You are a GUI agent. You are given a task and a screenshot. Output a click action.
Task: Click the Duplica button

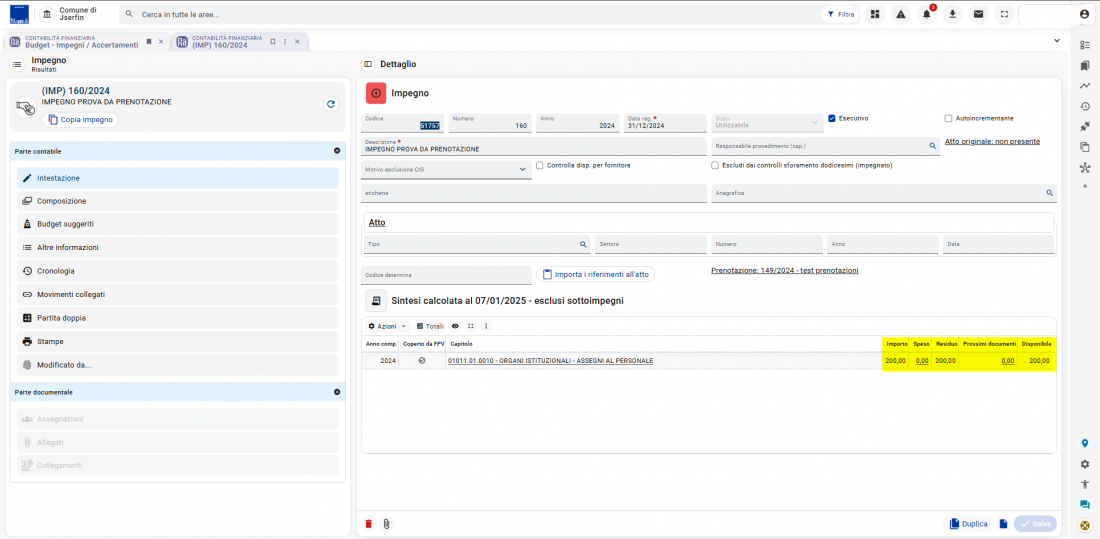click(970, 524)
